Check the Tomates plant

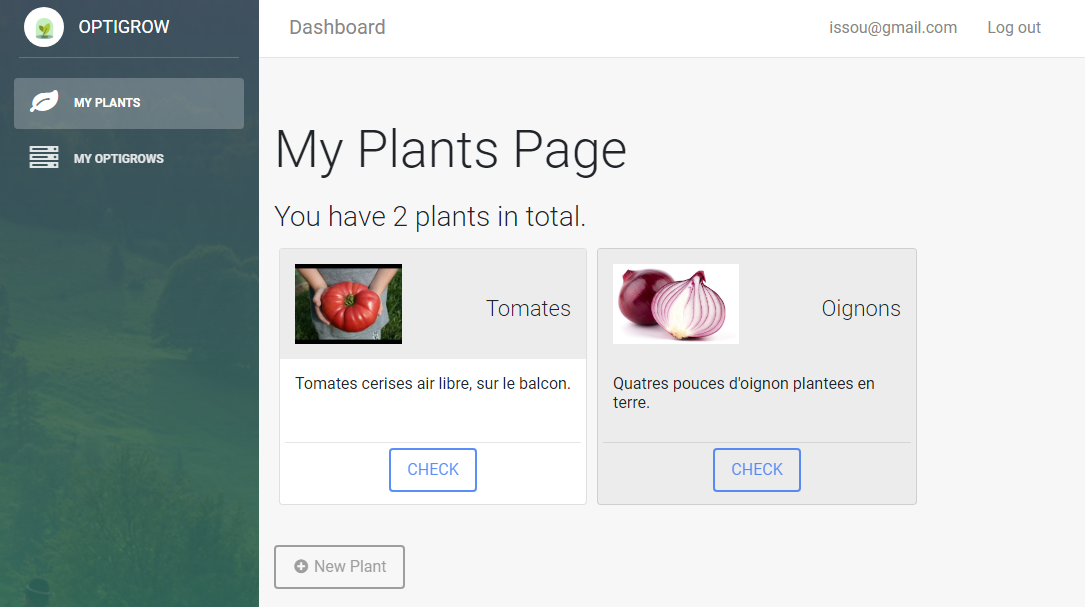pyautogui.click(x=432, y=469)
